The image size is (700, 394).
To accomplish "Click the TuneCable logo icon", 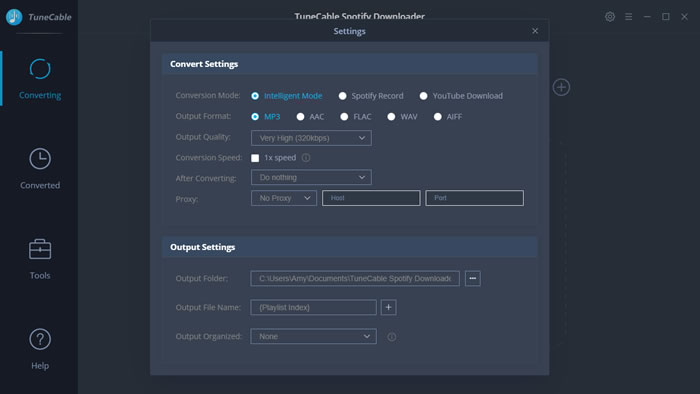I will (14, 17).
